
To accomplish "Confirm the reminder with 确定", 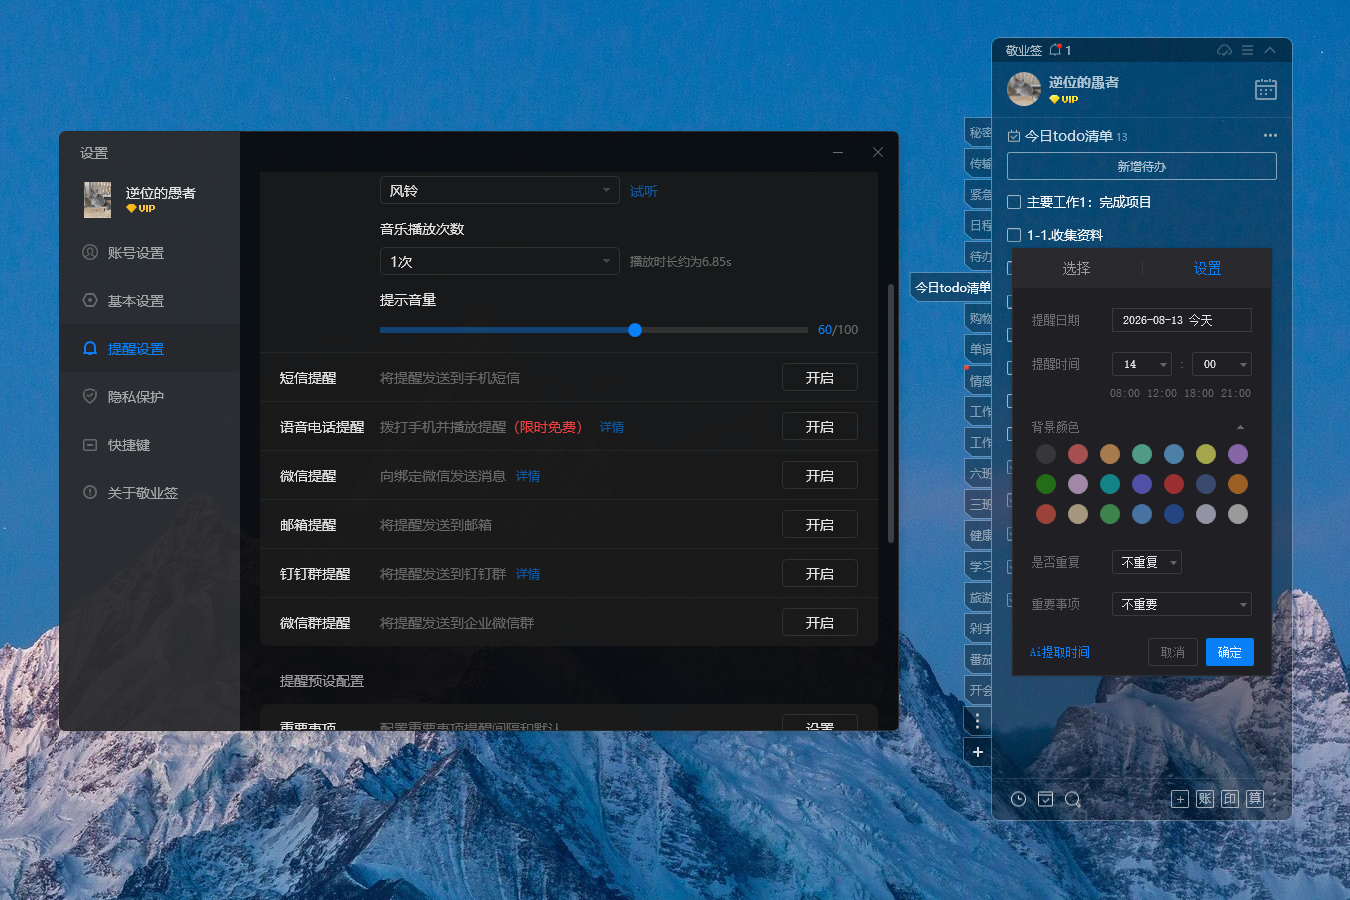I will (1230, 652).
